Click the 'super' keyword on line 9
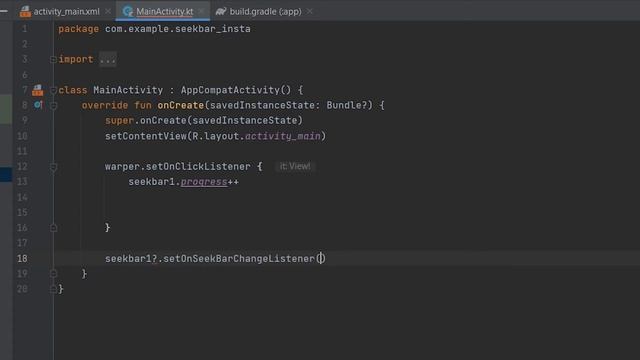This screenshot has width=640, height=360. point(119,120)
